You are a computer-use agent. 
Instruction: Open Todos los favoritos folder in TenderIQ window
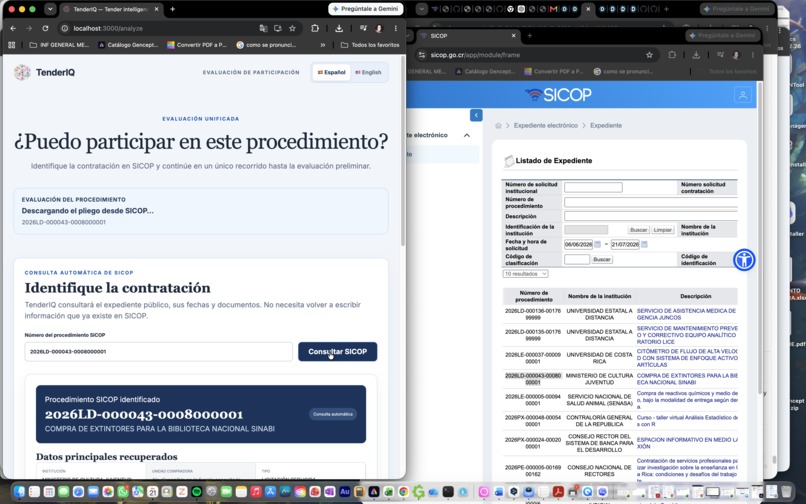(370, 45)
